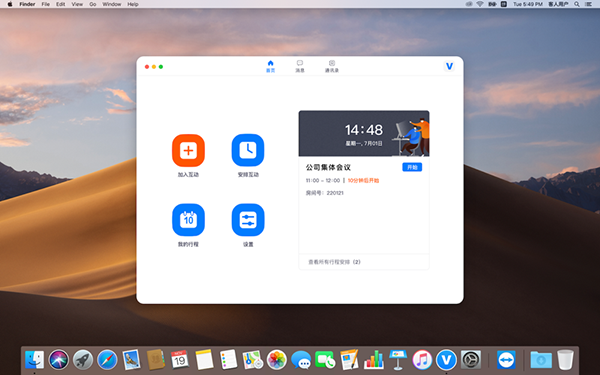Click the 公司集体会议 meeting title

point(328,167)
